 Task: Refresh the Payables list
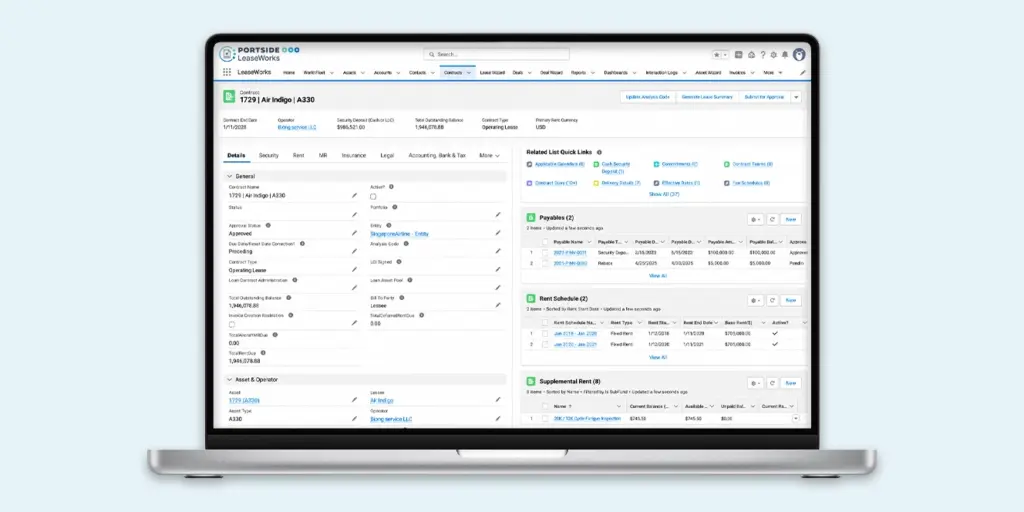point(772,219)
